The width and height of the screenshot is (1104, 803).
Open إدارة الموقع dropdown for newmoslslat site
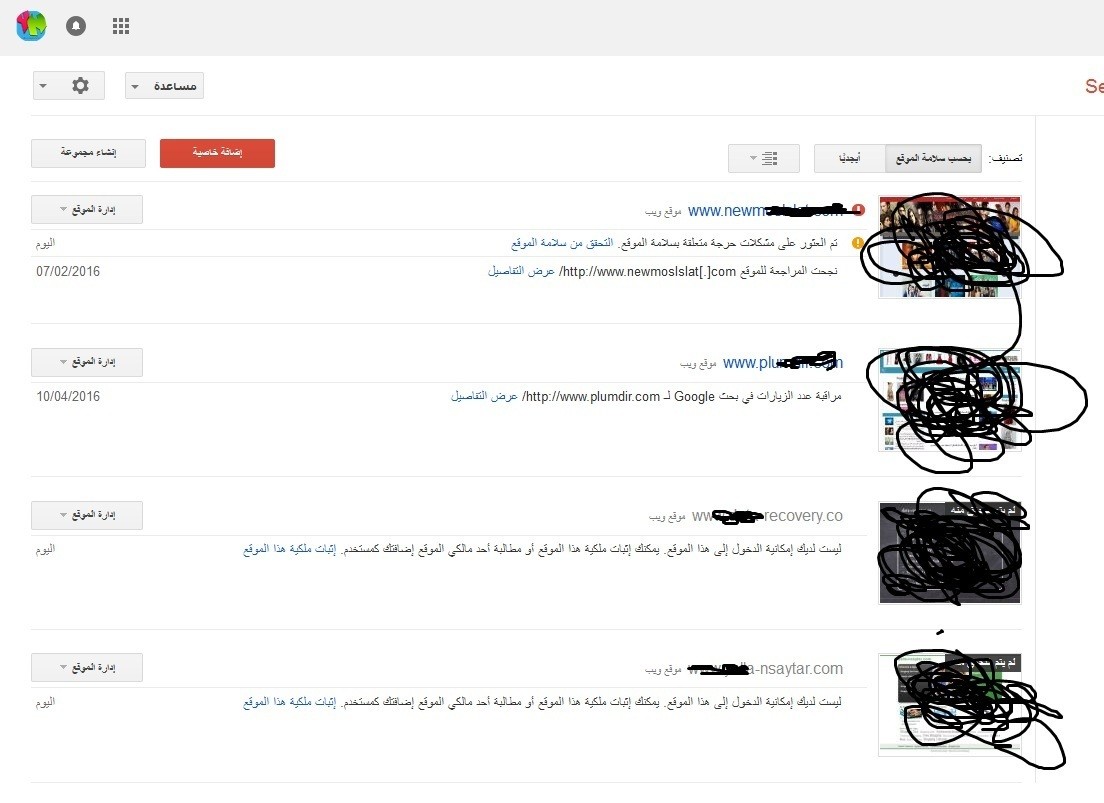(87, 210)
